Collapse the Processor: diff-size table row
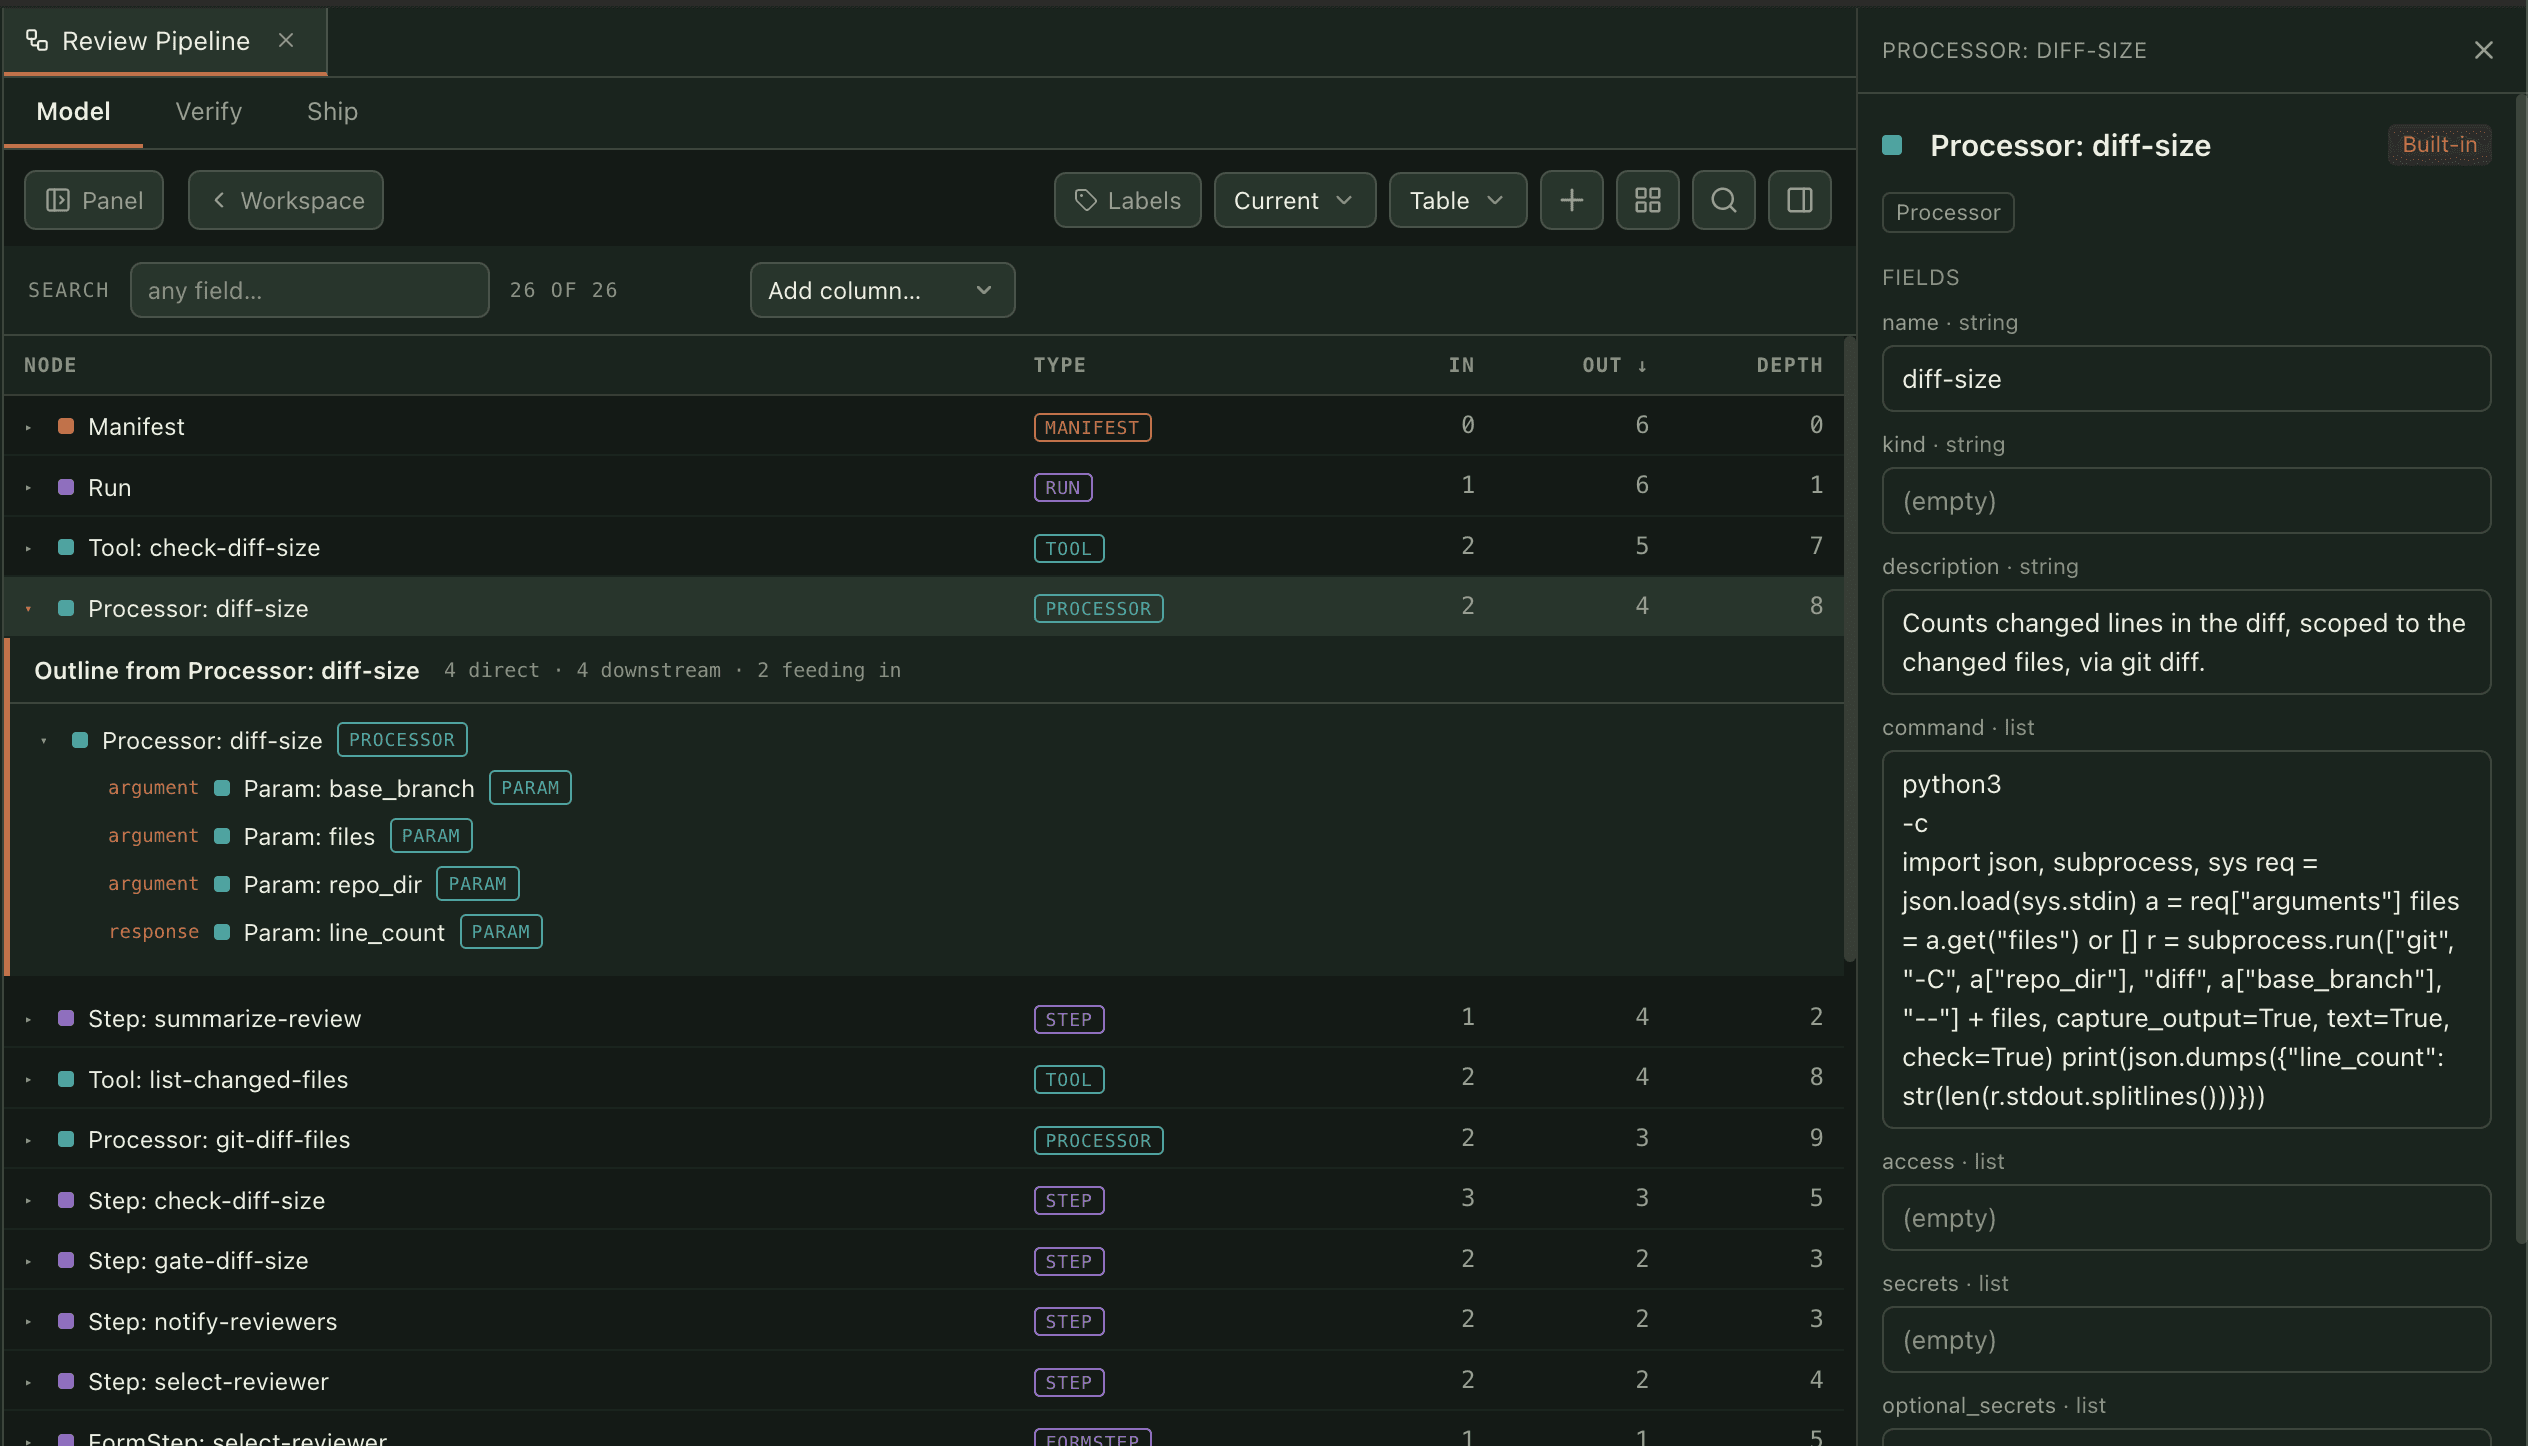Screen dimensions: 2528x1446 [28, 609]
